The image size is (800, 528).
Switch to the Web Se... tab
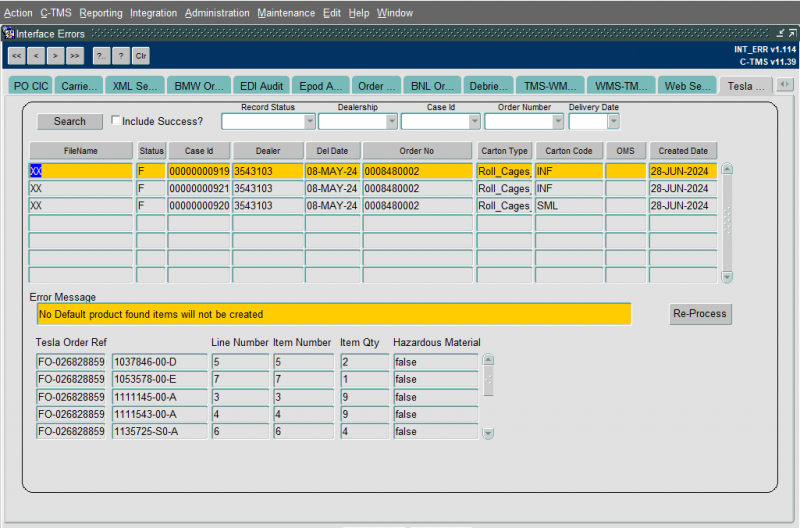[x=687, y=86]
